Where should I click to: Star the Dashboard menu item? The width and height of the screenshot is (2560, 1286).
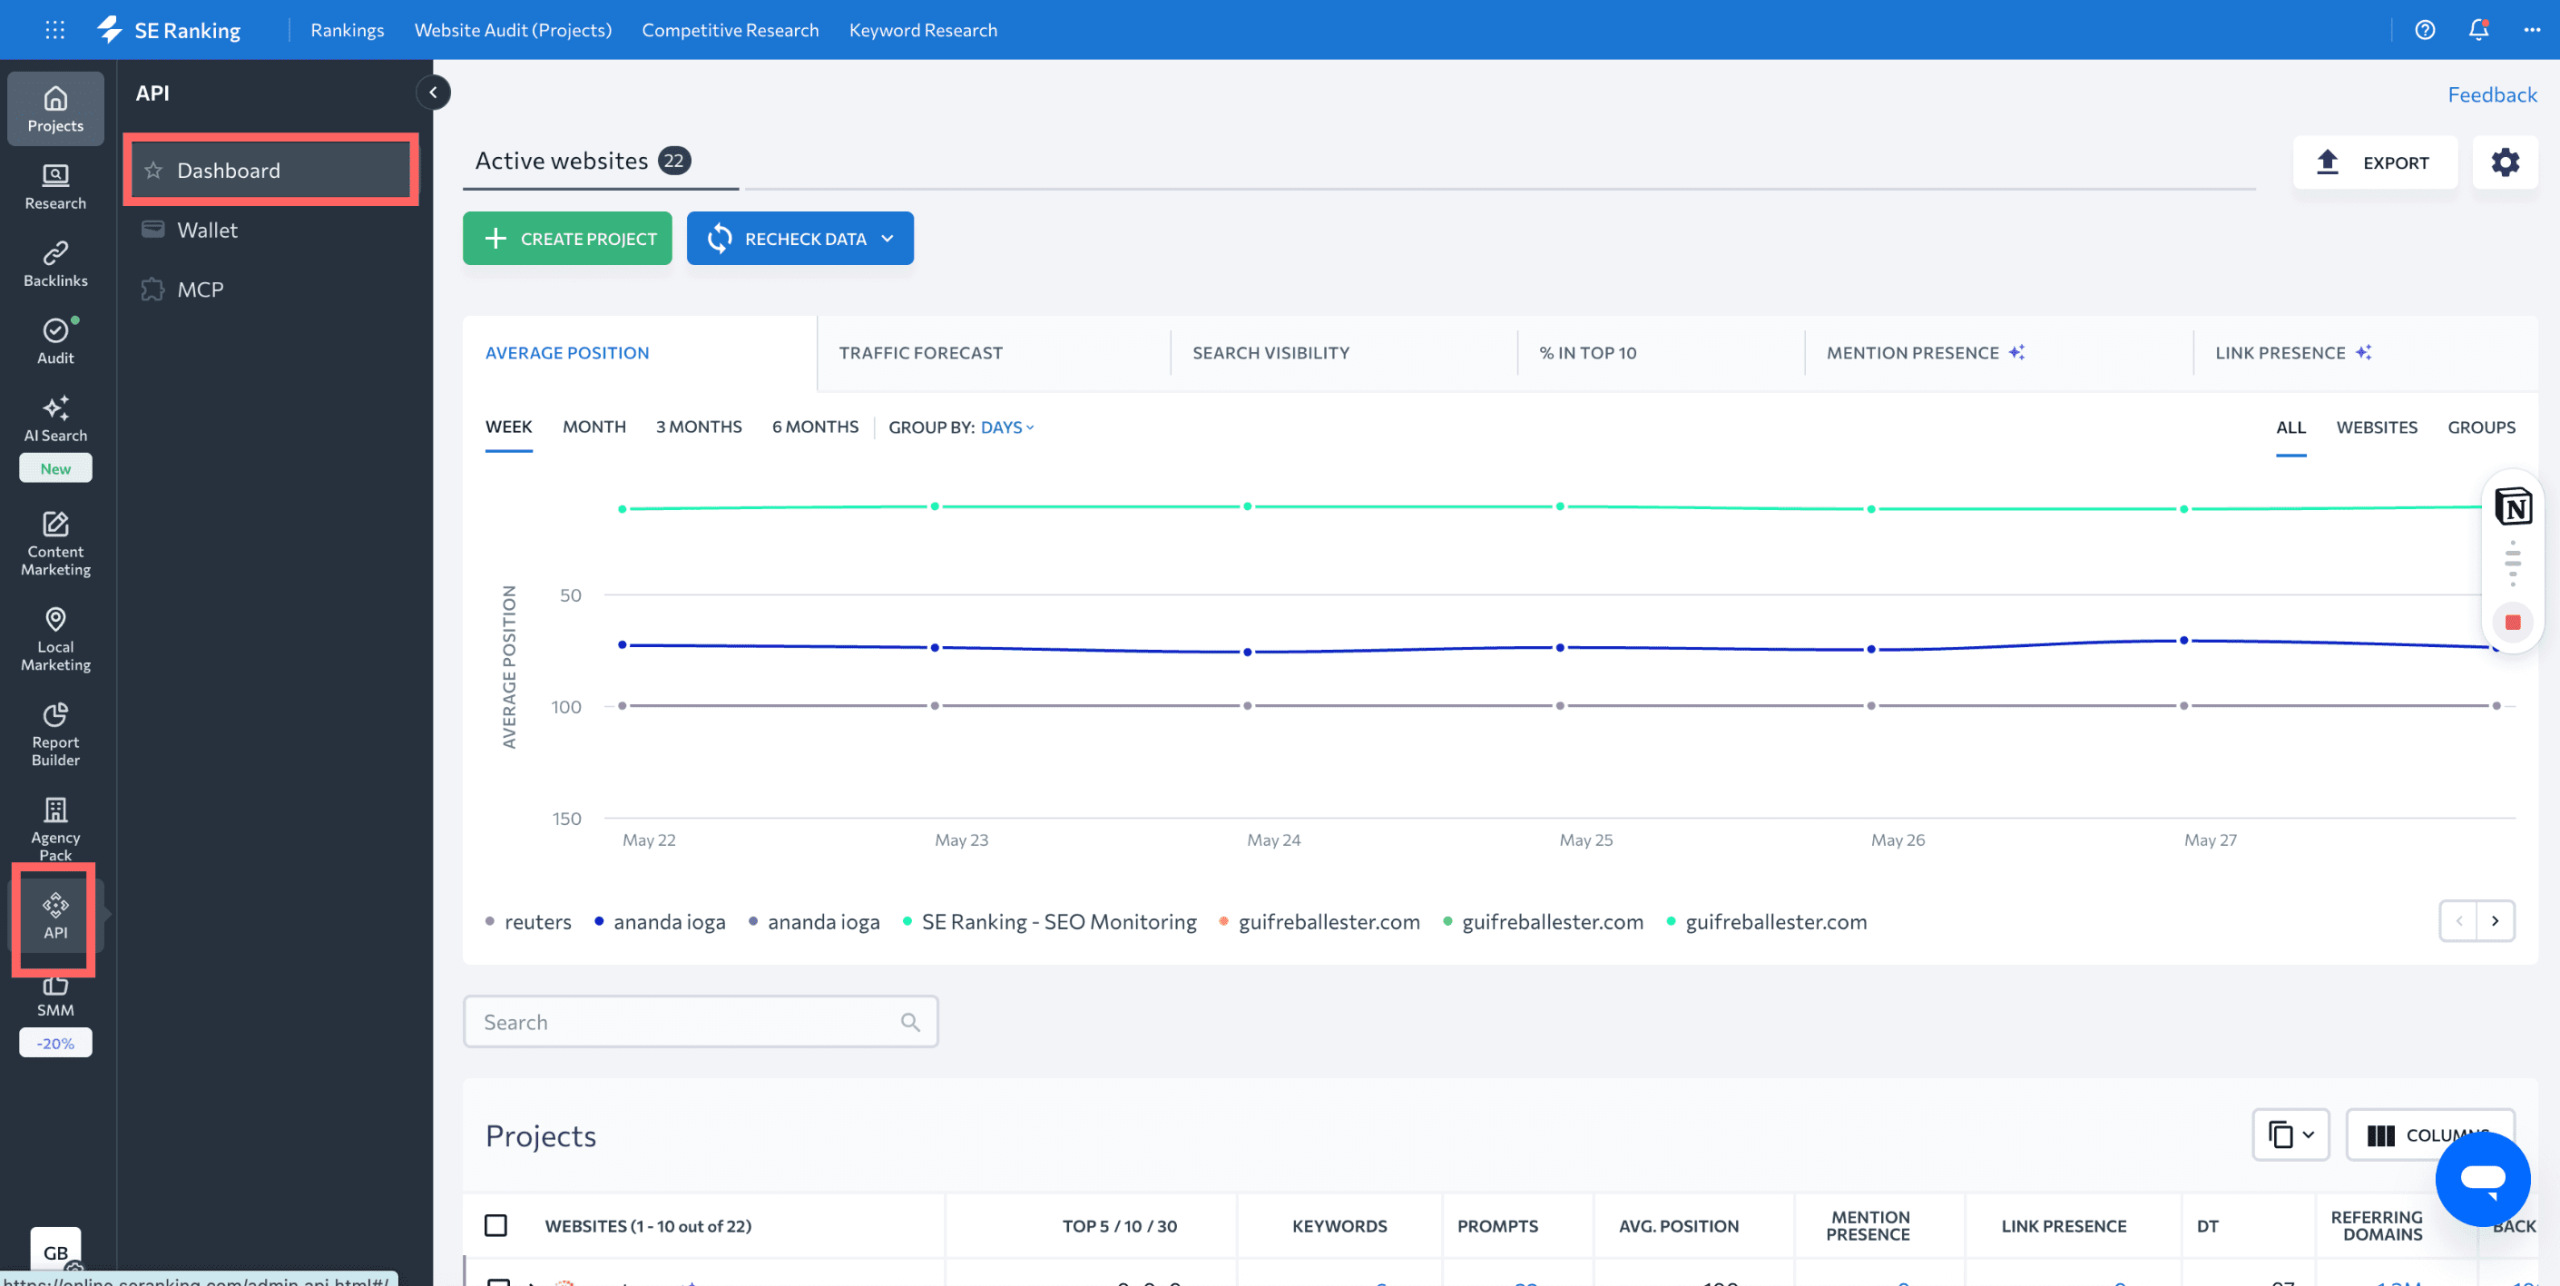[x=153, y=170]
